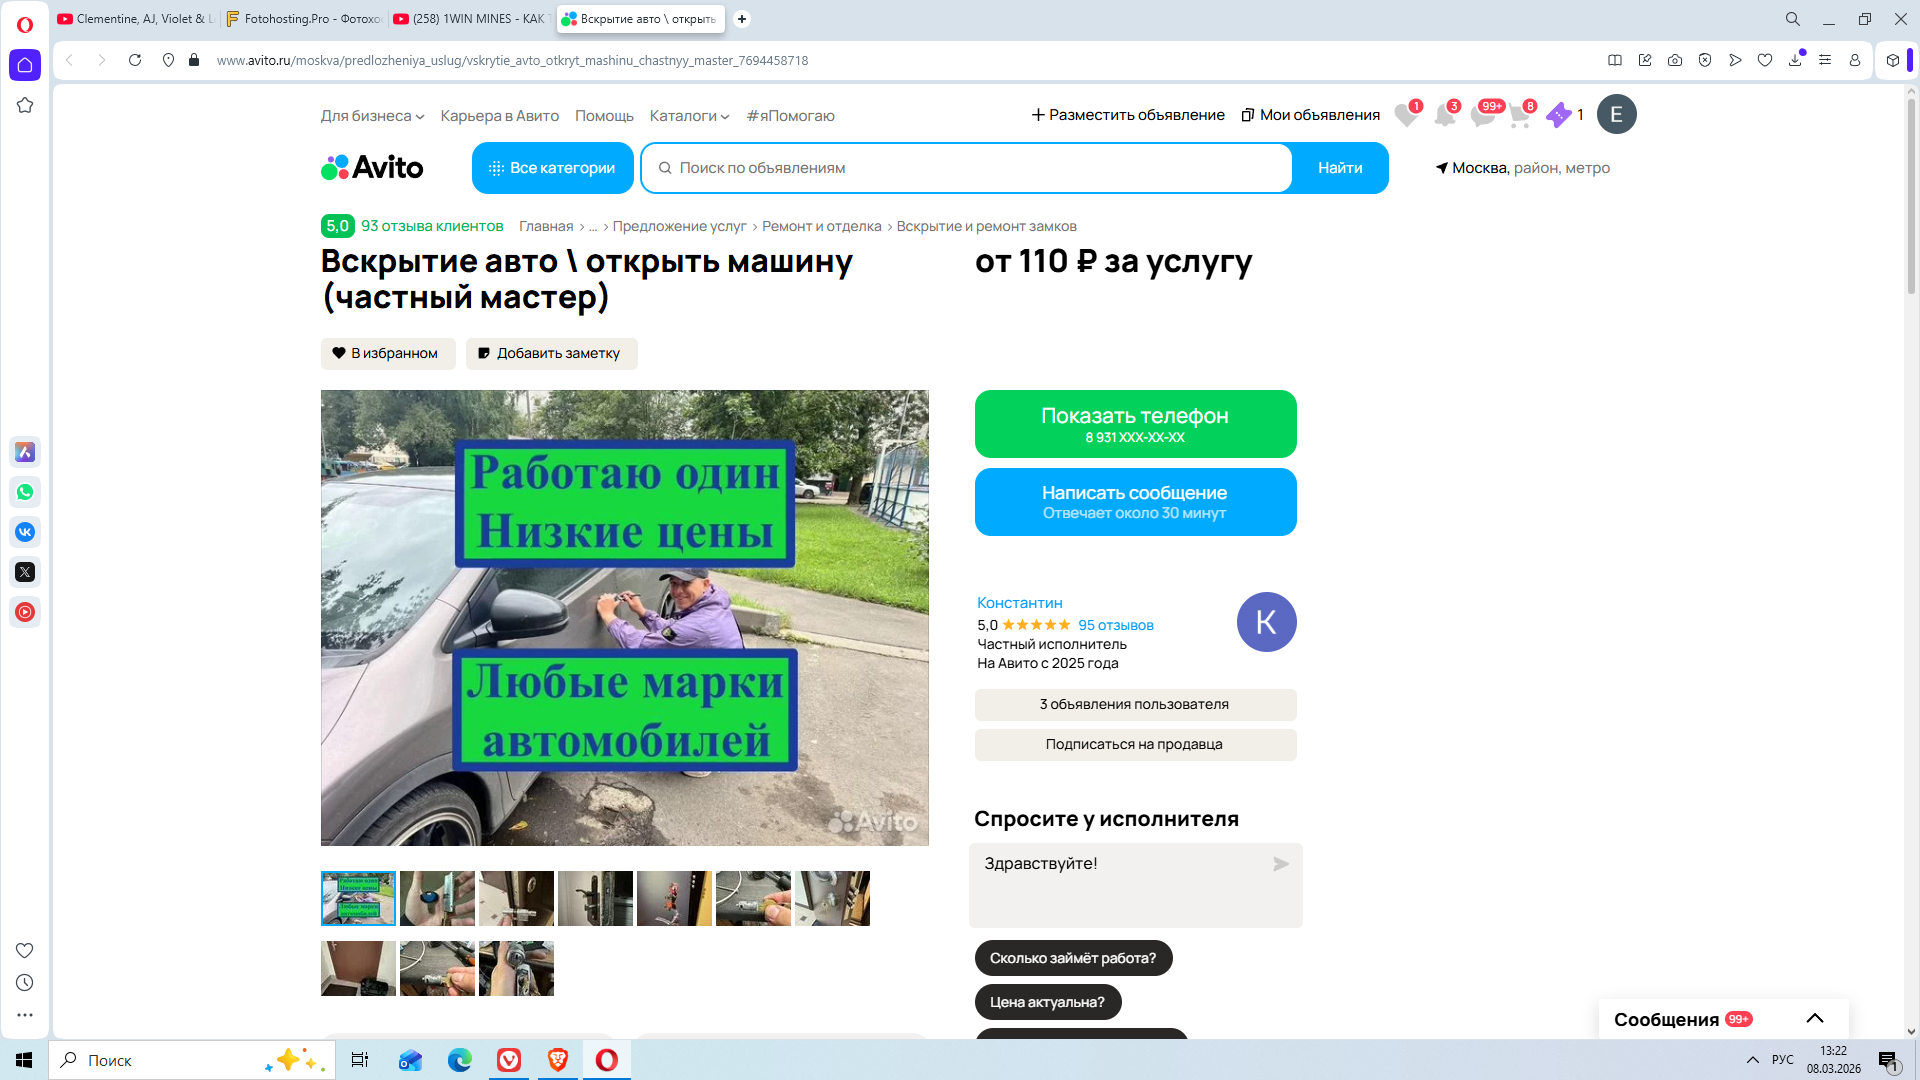Open «95 отзывов» seller reviews link
Image resolution: width=1920 pixels, height=1080 pixels.
click(x=1115, y=626)
